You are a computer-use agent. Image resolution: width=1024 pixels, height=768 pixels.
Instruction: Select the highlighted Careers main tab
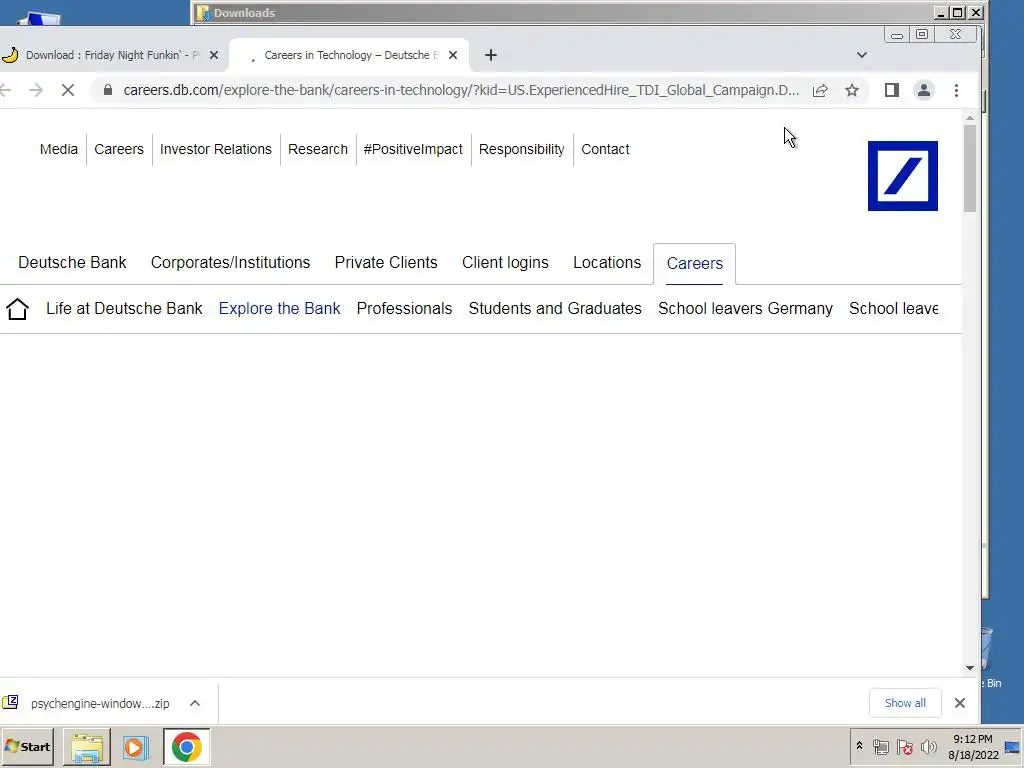[695, 264]
